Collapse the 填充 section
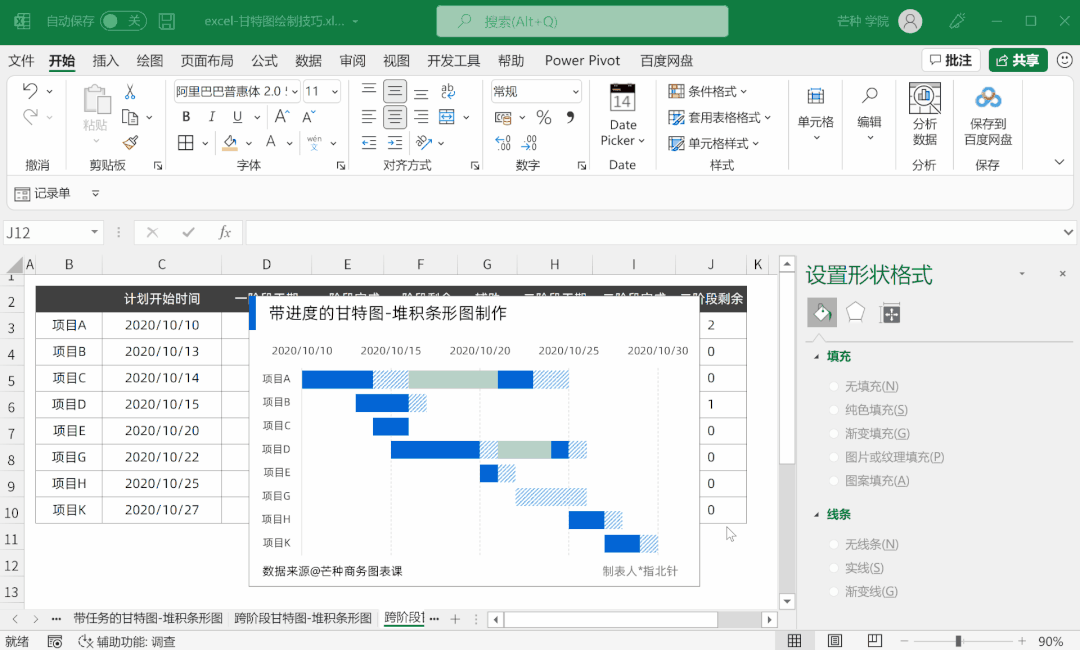Viewport: 1080px width, 650px height. coord(817,356)
